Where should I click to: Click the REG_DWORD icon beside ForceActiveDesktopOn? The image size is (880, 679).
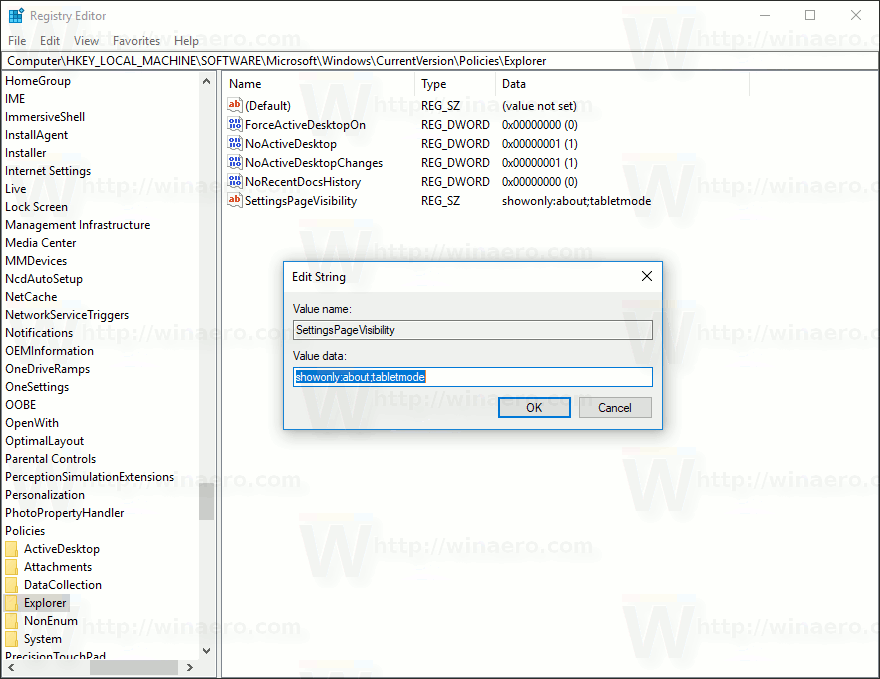click(235, 124)
